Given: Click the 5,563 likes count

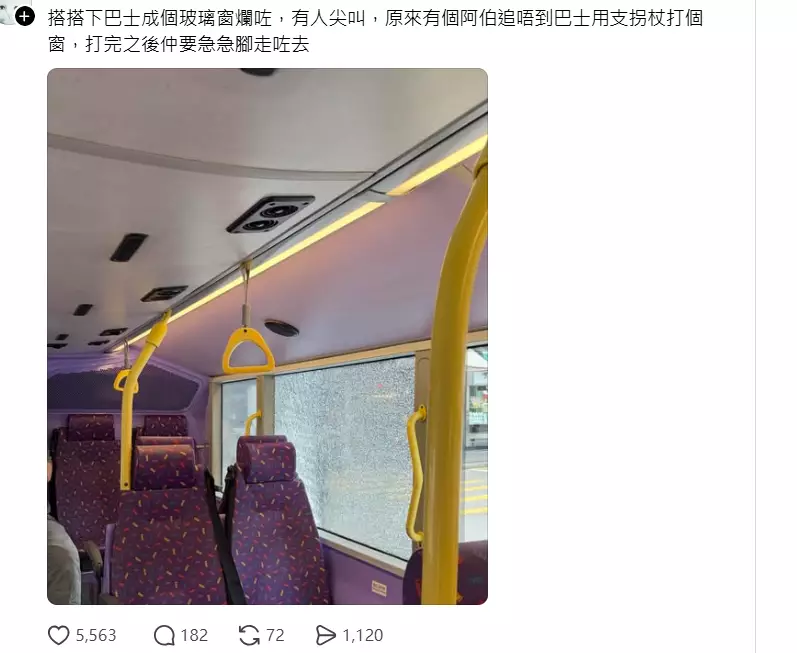Looking at the screenshot, I should (96, 635).
